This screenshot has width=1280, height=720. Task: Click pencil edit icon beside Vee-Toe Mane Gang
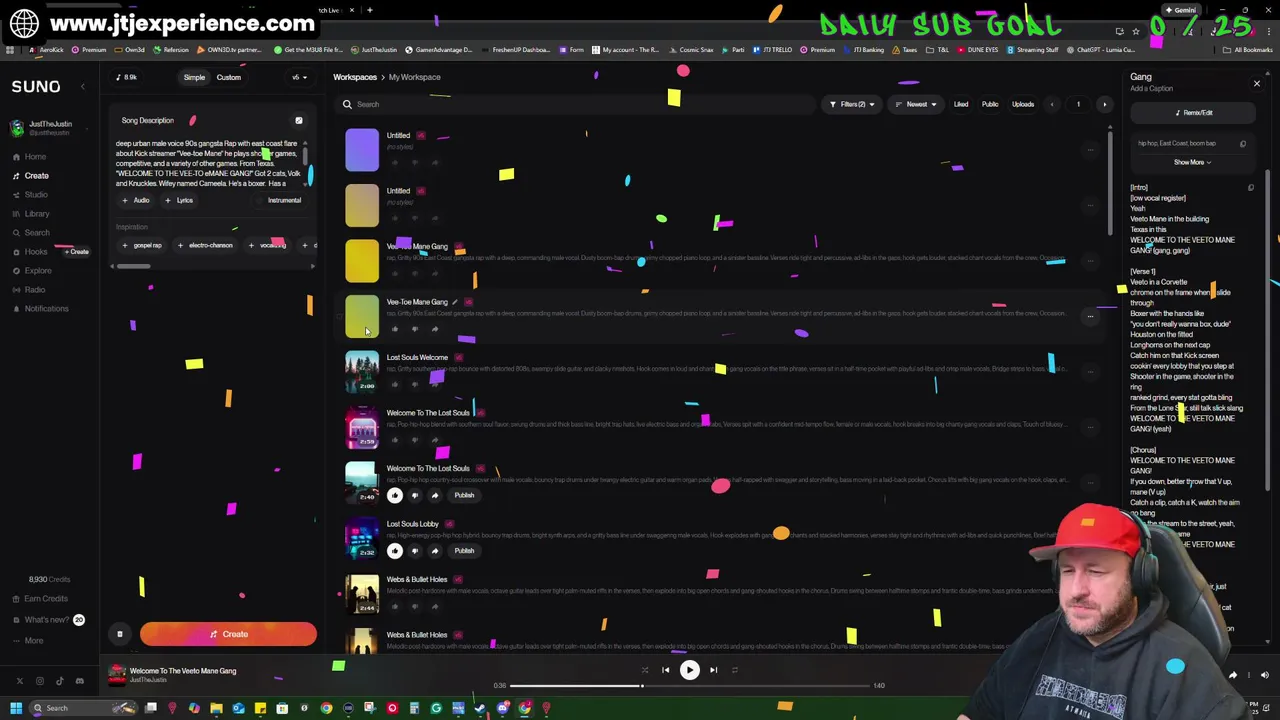coord(455,302)
